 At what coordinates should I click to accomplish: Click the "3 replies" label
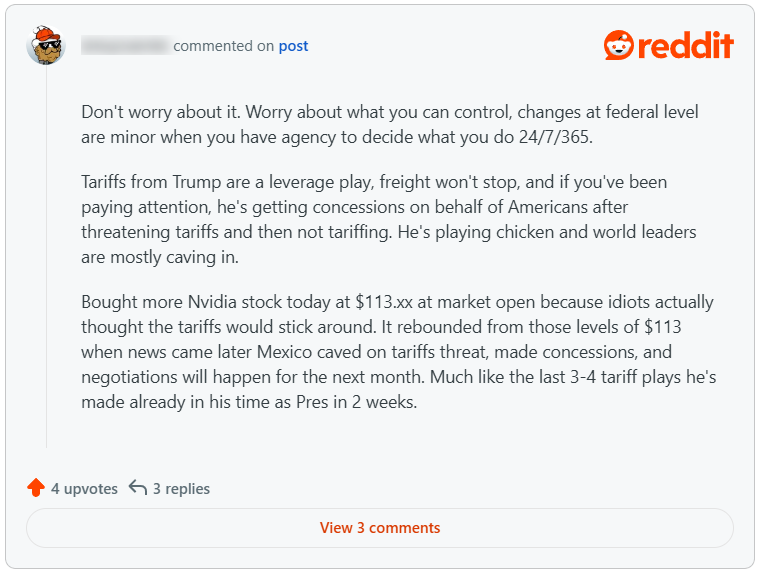click(x=181, y=489)
